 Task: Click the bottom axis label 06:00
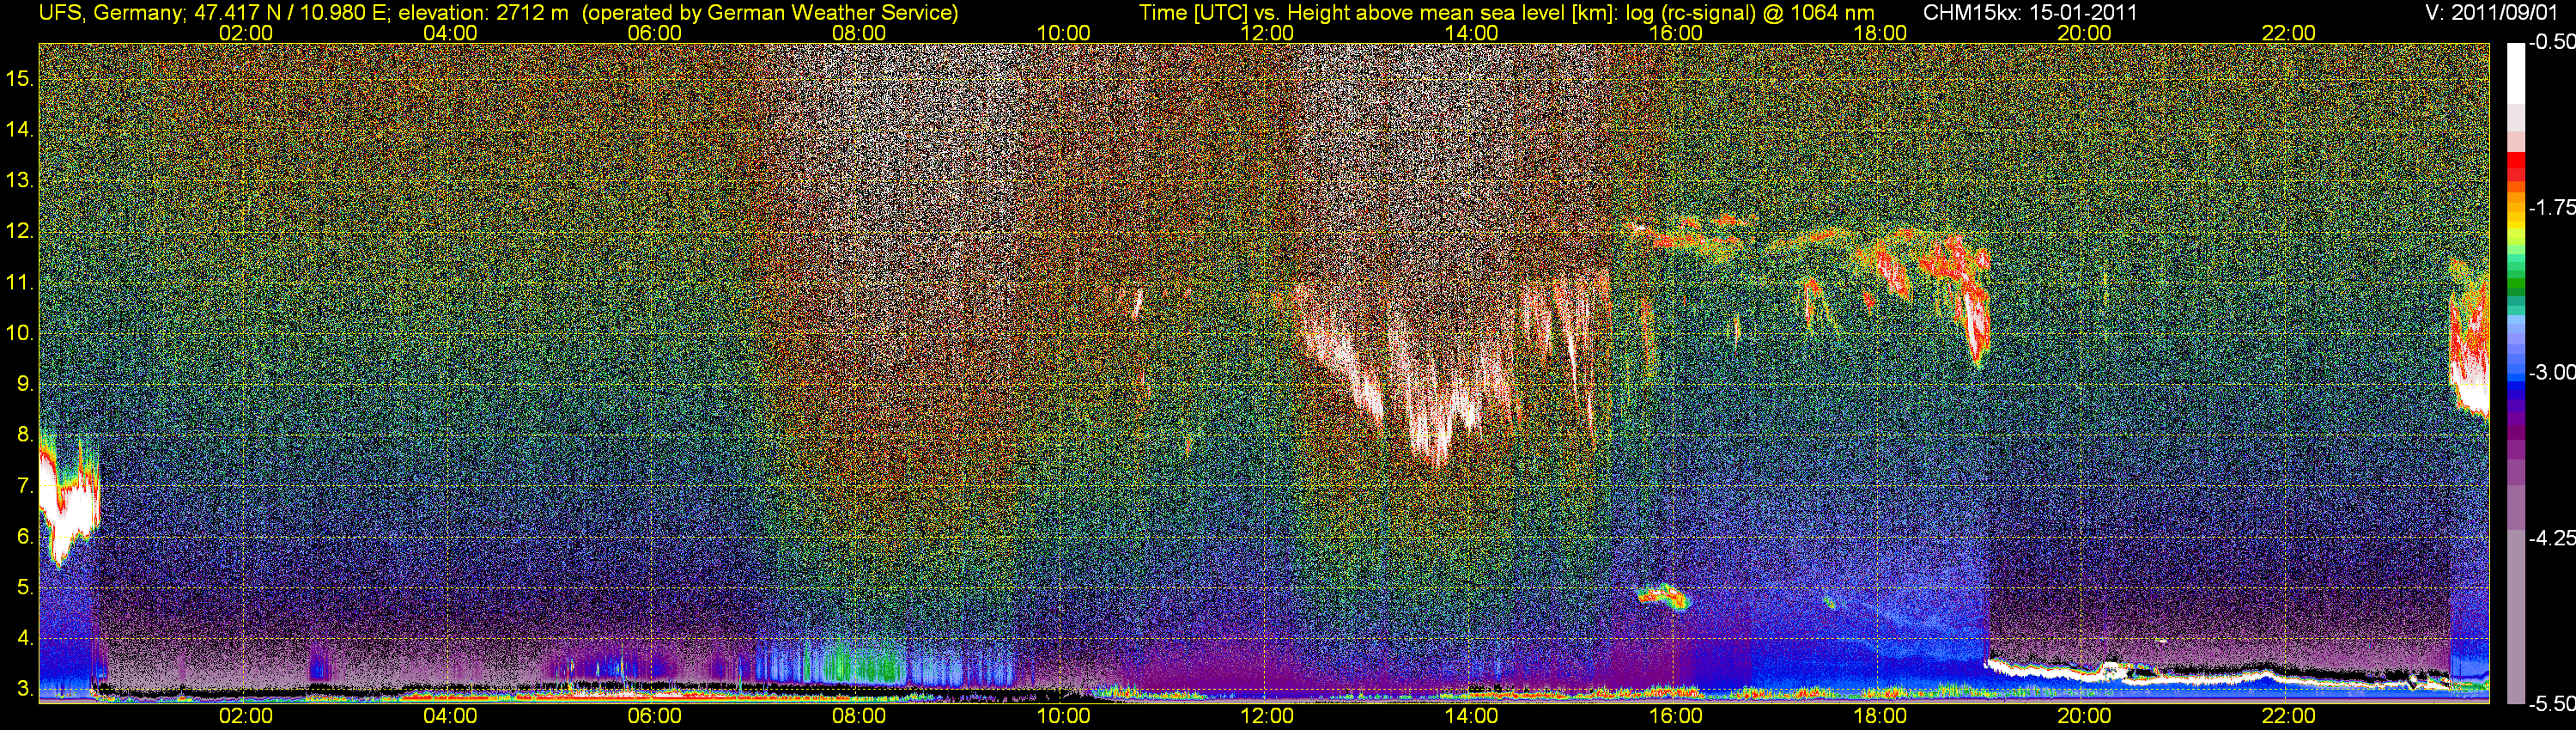(655, 716)
